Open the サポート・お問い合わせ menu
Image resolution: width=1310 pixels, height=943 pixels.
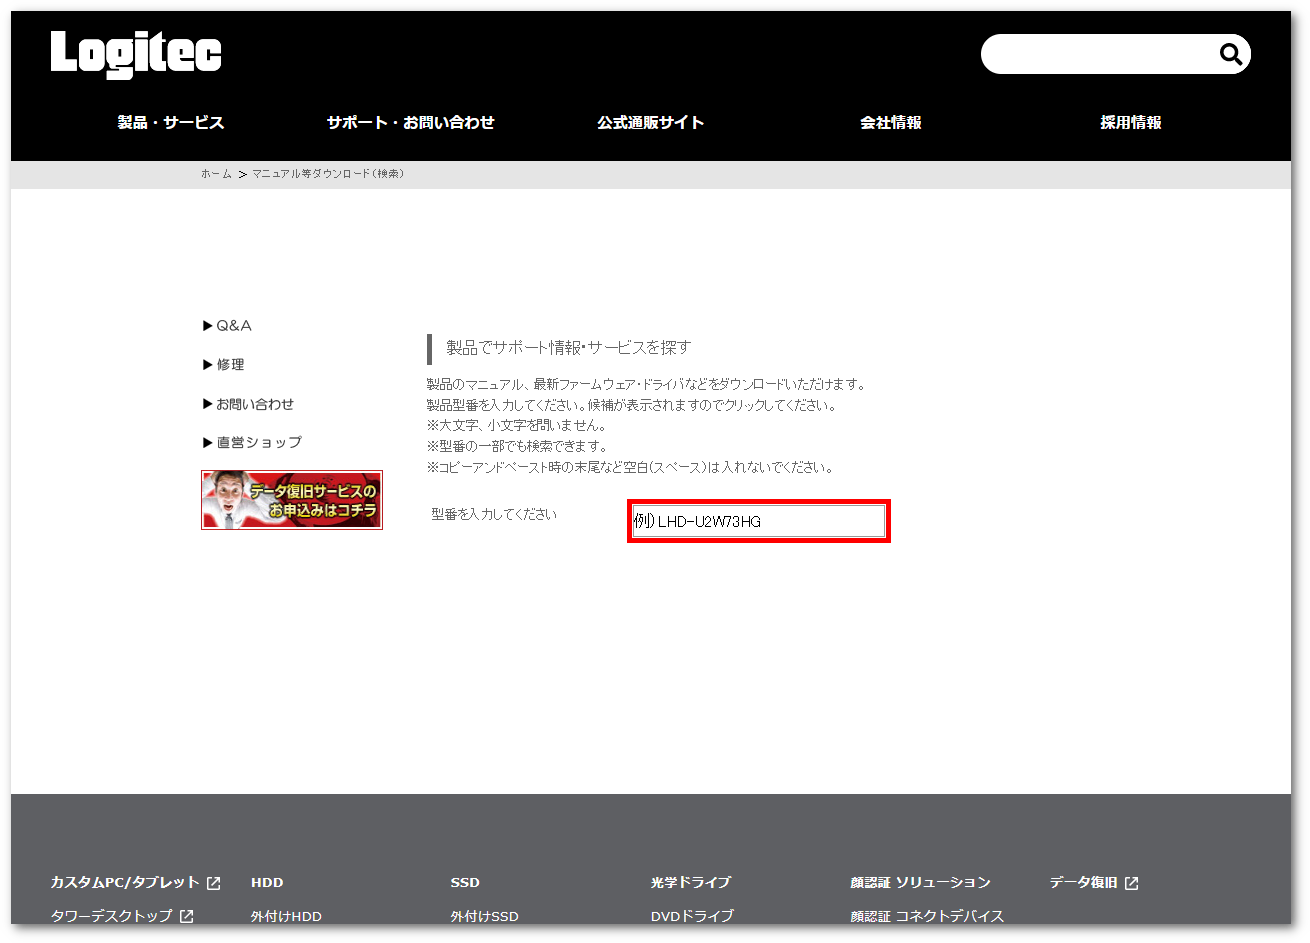(411, 122)
